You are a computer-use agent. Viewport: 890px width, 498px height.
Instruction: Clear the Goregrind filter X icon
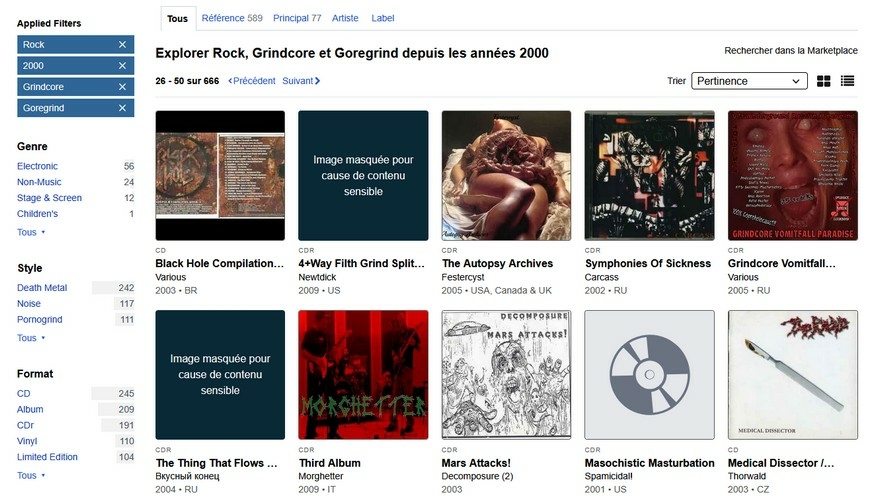pos(122,108)
